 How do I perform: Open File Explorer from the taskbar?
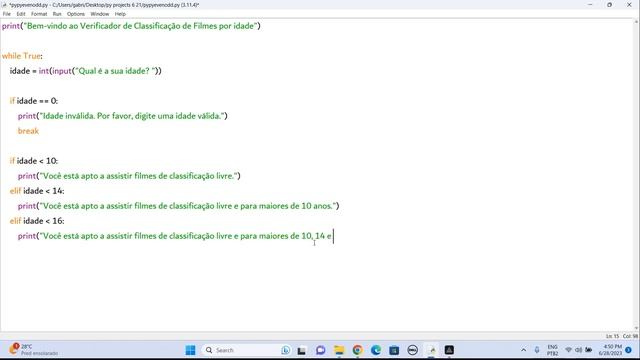339,350
